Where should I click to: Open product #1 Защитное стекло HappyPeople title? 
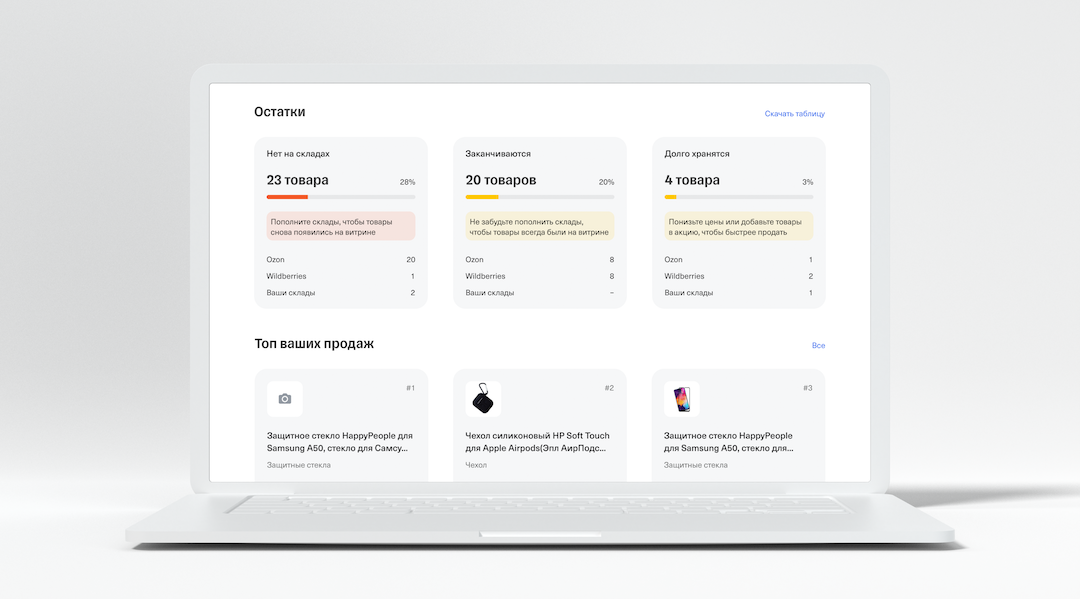click(x=340, y=441)
